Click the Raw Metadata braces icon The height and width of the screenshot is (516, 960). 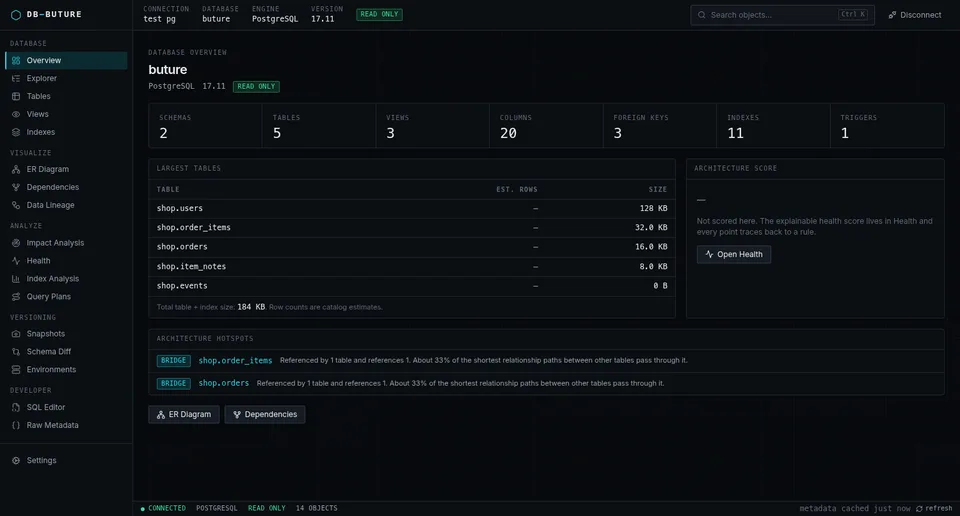(x=16, y=425)
